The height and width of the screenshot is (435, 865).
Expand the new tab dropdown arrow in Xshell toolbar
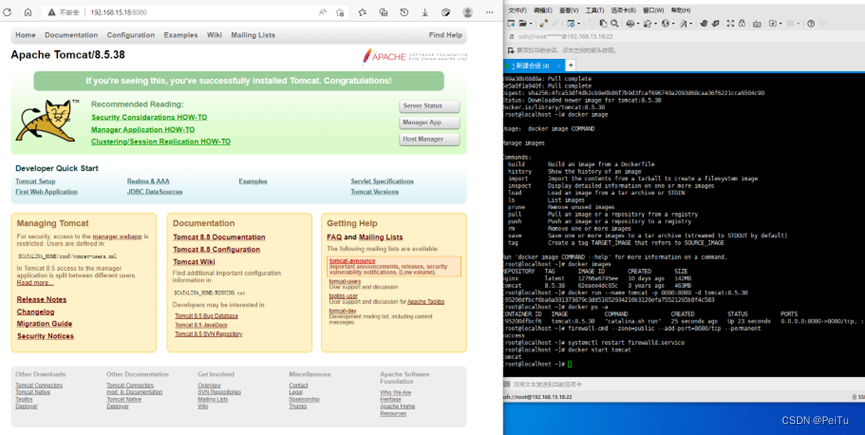click(781, 24)
